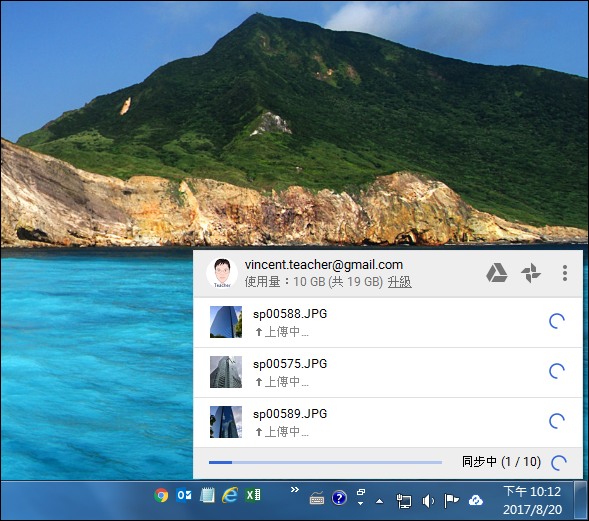The image size is (589, 521).
Task: Open Google Drive icon in sync panel
Action: tap(497, 273)
